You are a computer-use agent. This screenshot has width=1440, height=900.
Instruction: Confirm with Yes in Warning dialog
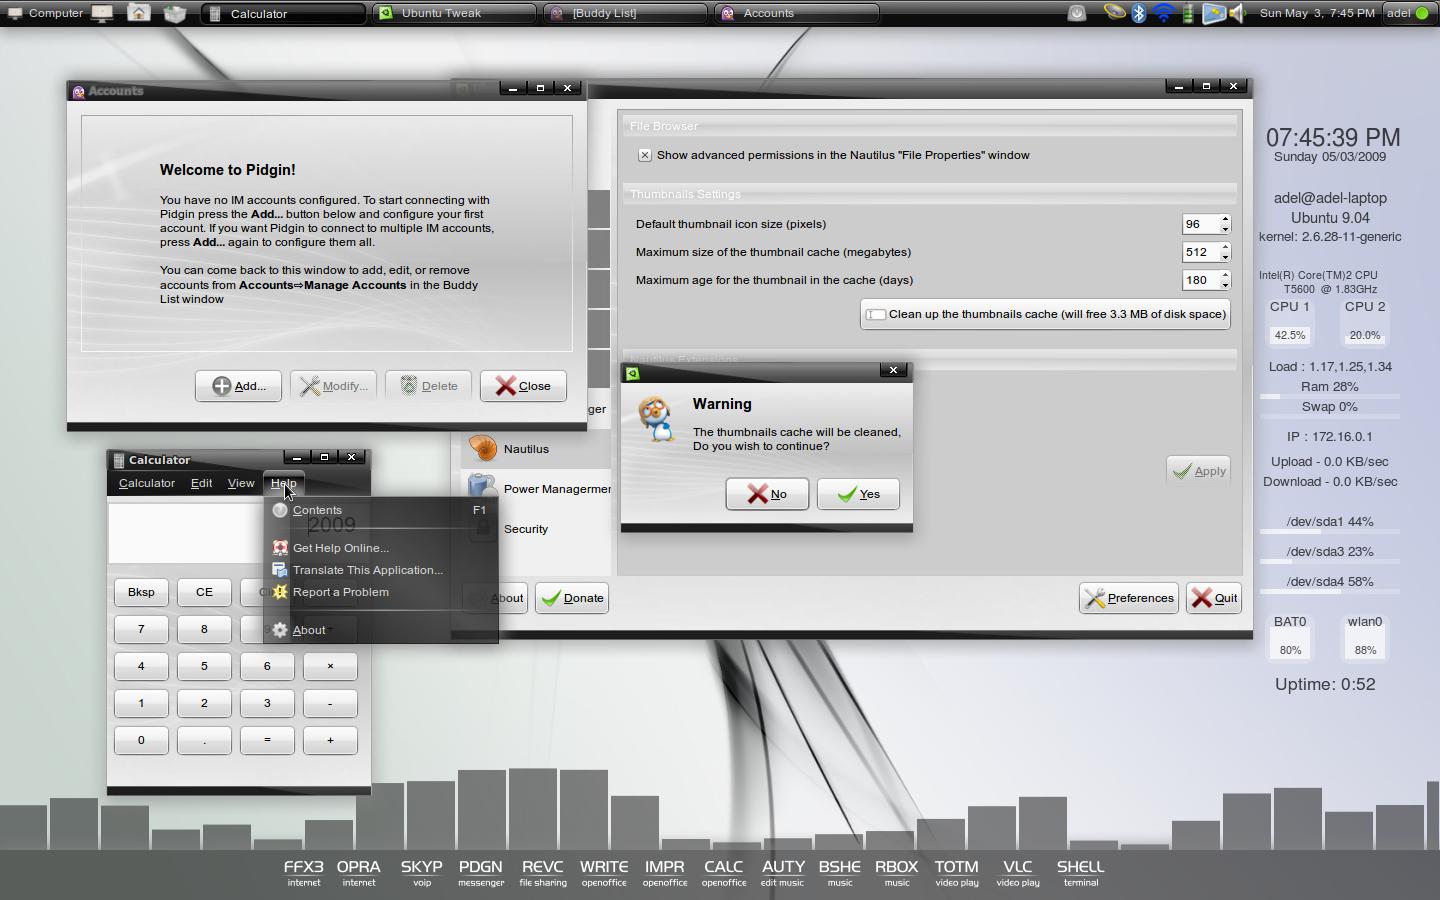[x=858, y=494]
